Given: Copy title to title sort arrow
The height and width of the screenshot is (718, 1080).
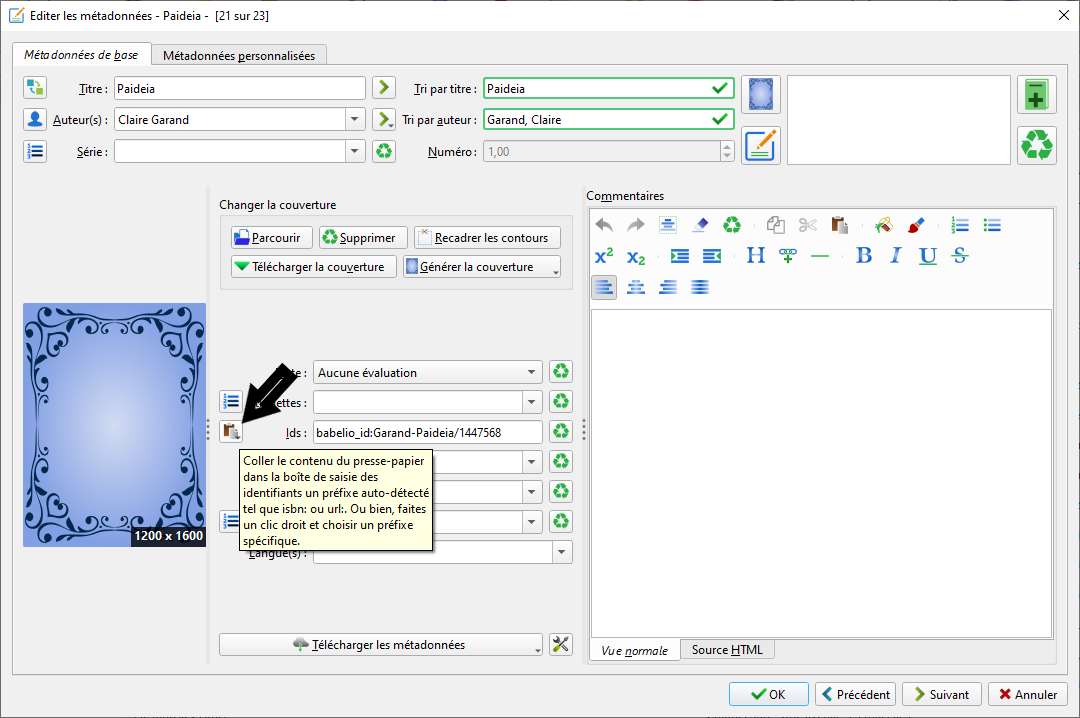Looking at the screenshot, I should click(384, 88).
